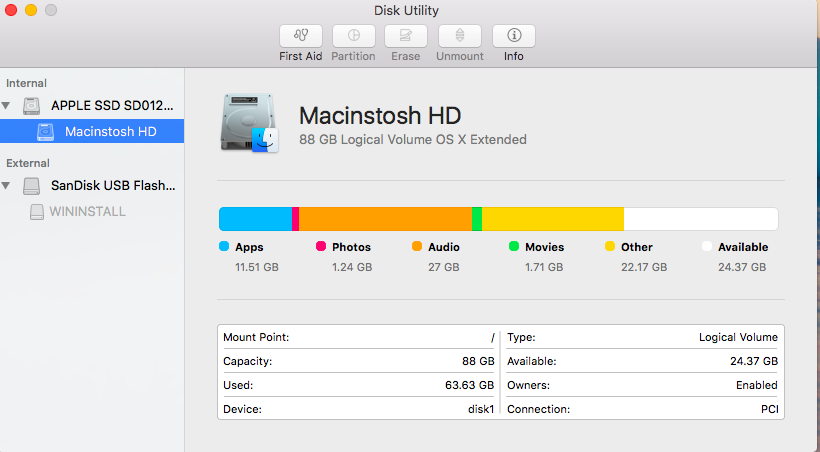Screen dimensions: 820x452
Task: Click the 88 GB Capacity value
Action: pos(478,361)
